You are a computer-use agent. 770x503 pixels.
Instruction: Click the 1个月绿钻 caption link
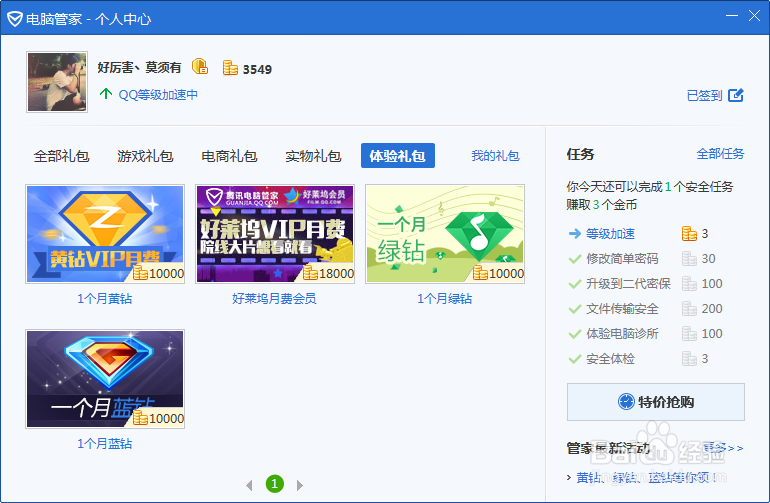(x=444, y=299)
